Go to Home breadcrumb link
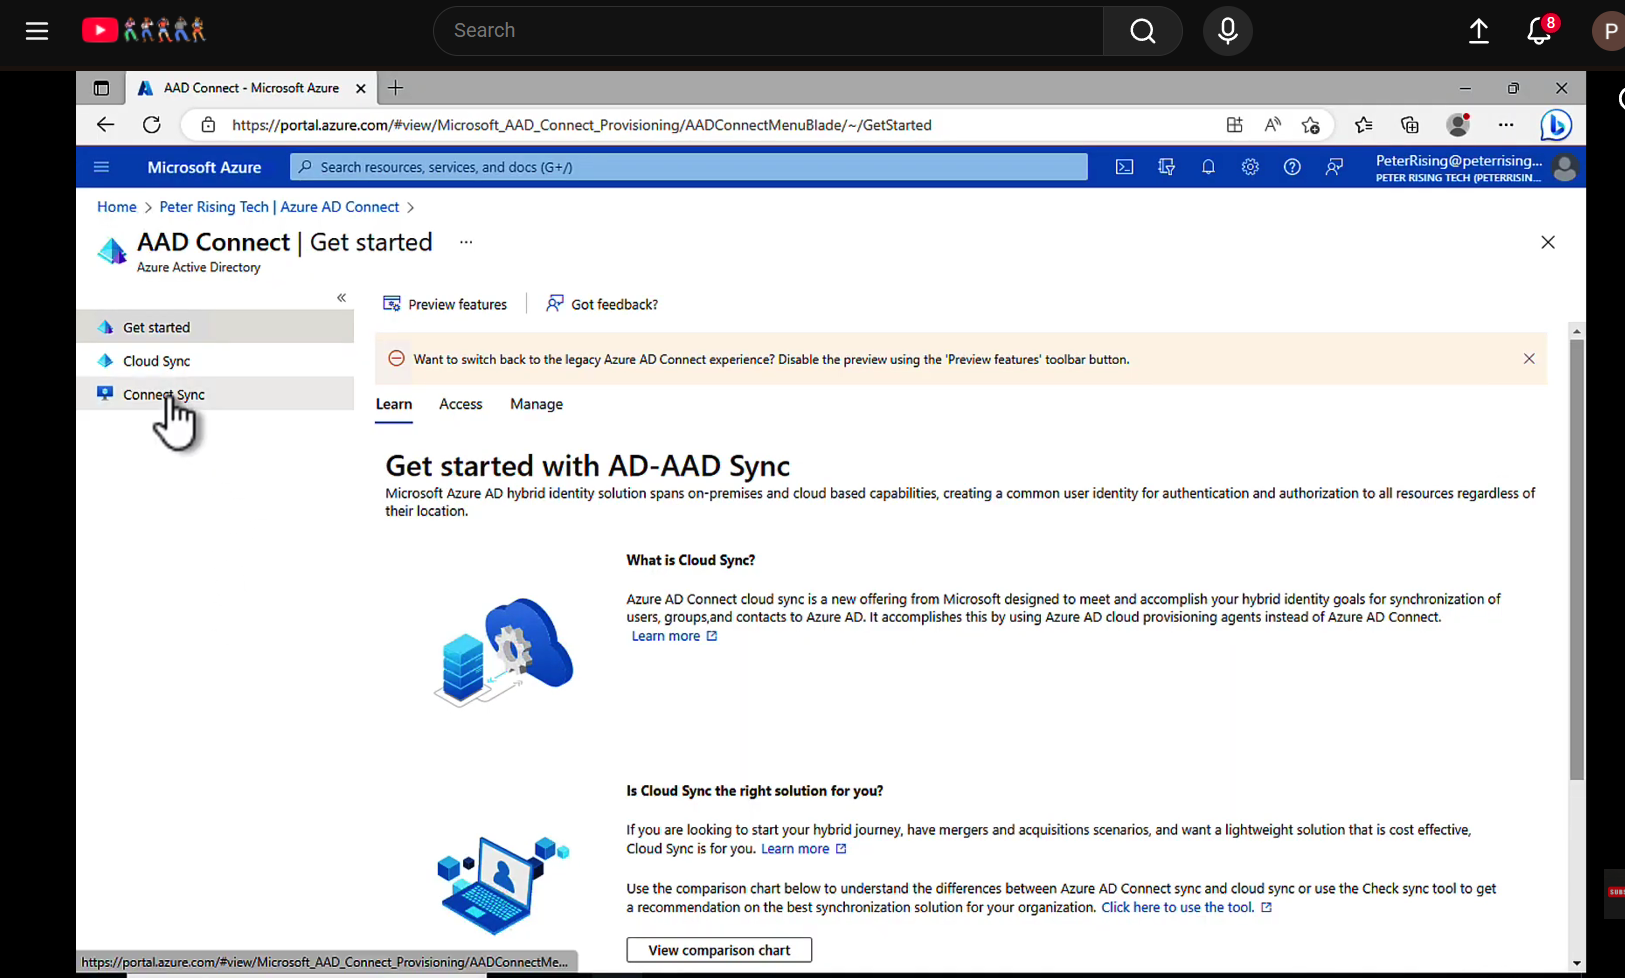Screen dimensions: 1625x978 tap(117, 207)
